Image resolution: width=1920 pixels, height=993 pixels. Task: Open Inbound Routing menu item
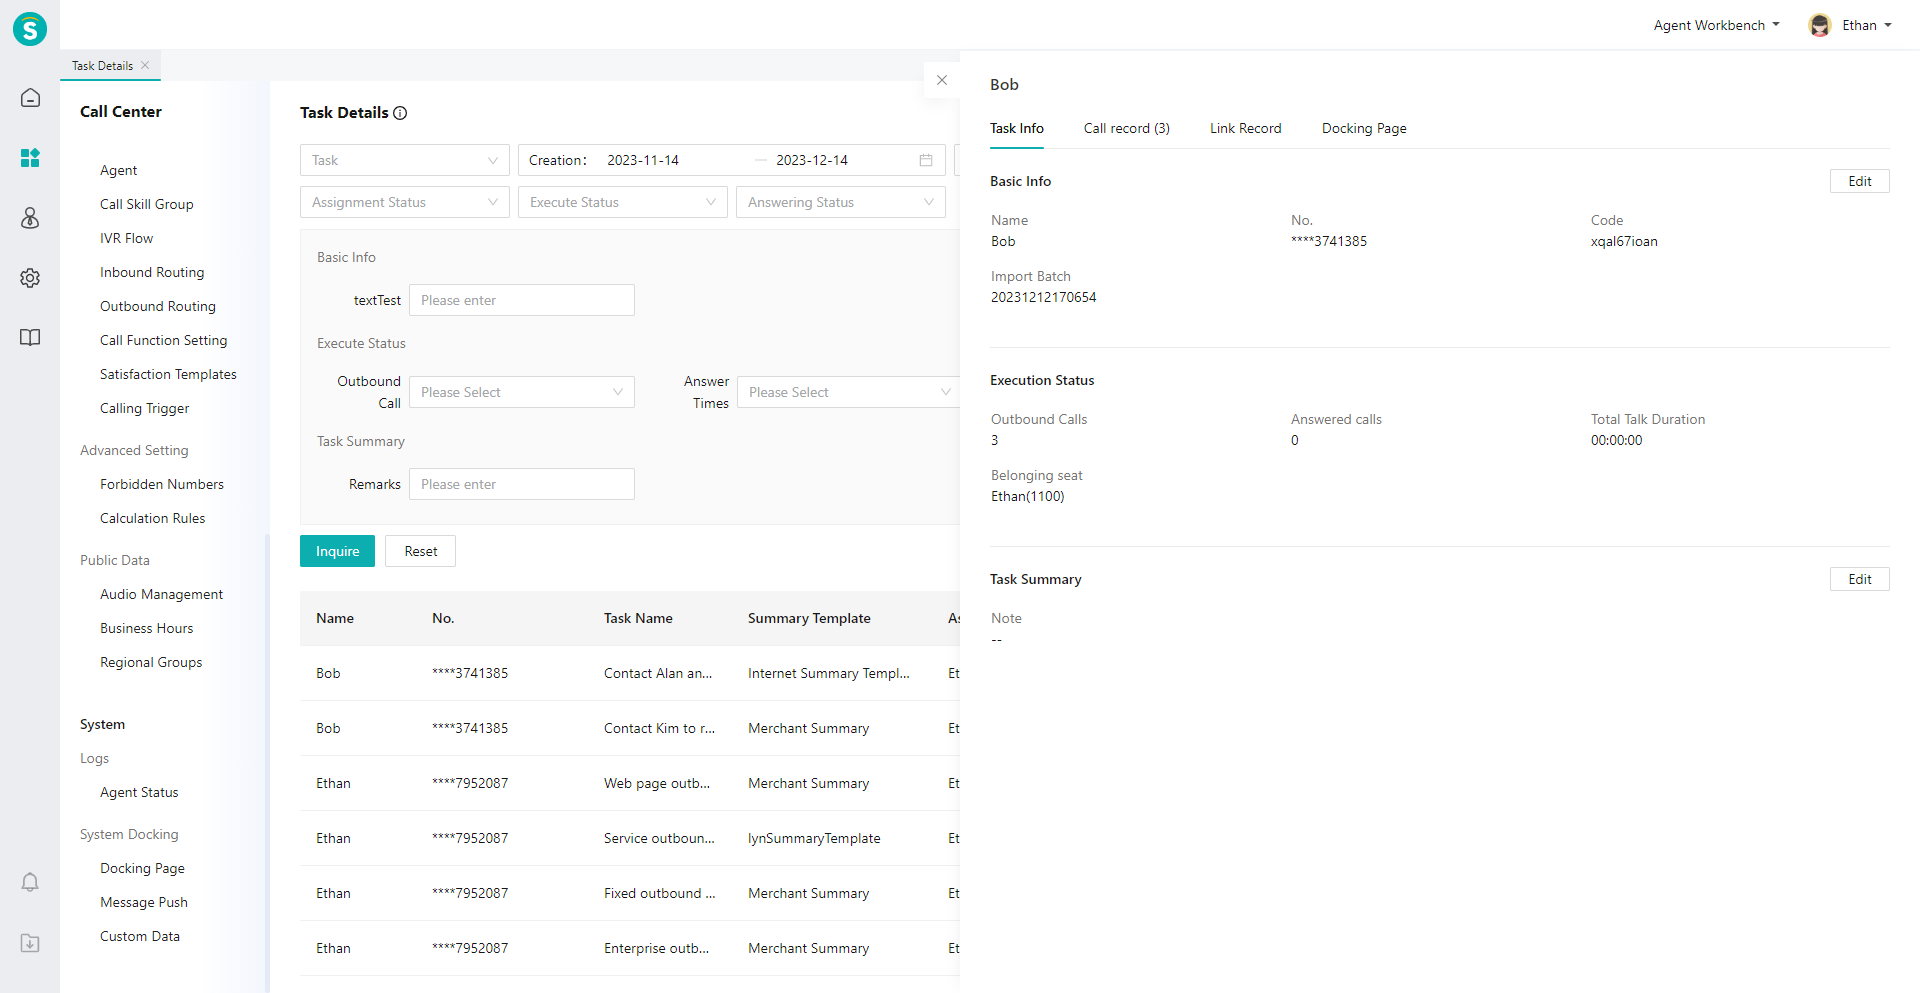pyautogui.click(x=152, y=272)
